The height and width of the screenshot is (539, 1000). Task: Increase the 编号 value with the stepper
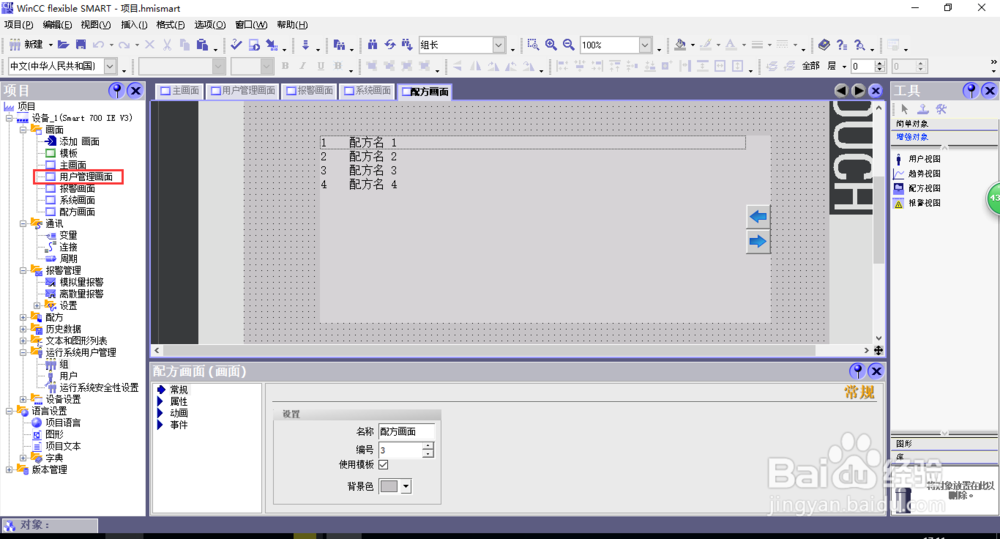tap(428, 446)
